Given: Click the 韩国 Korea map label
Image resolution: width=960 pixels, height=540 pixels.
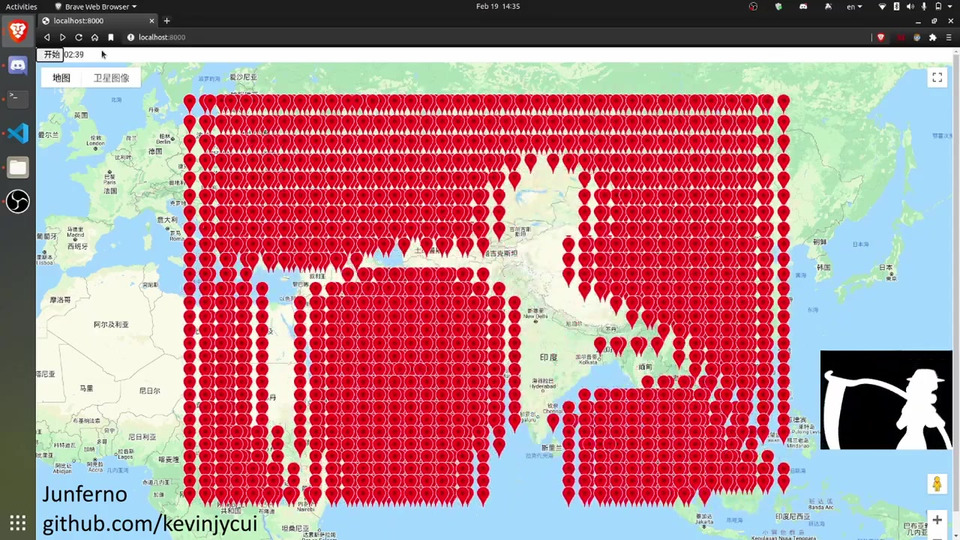Looking at the screenshot, I should pos(824,268).
